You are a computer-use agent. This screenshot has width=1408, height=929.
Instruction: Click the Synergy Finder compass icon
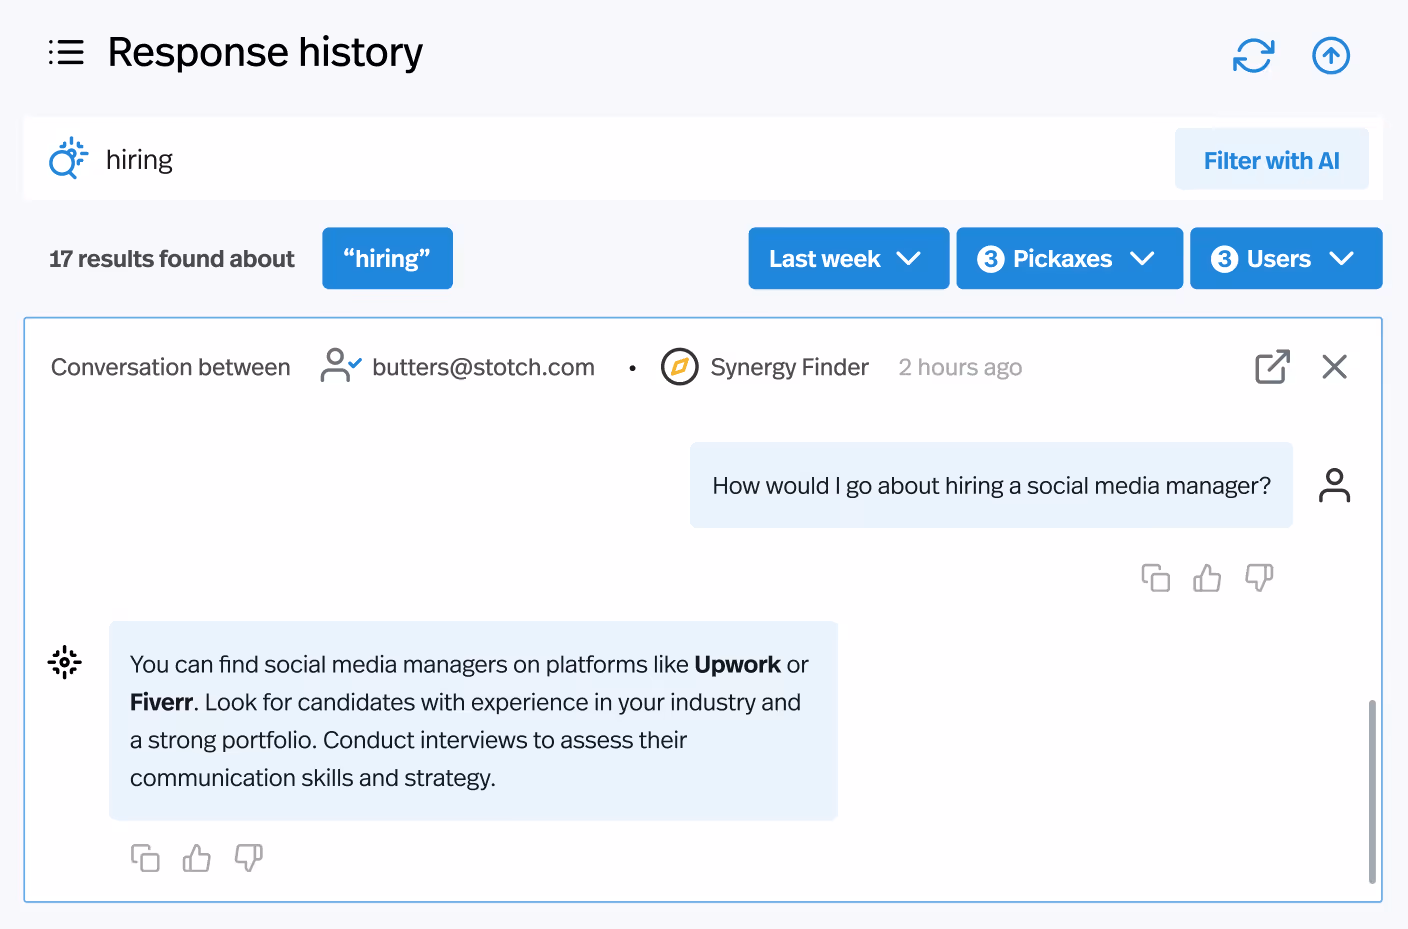click(x=679, y=367)
